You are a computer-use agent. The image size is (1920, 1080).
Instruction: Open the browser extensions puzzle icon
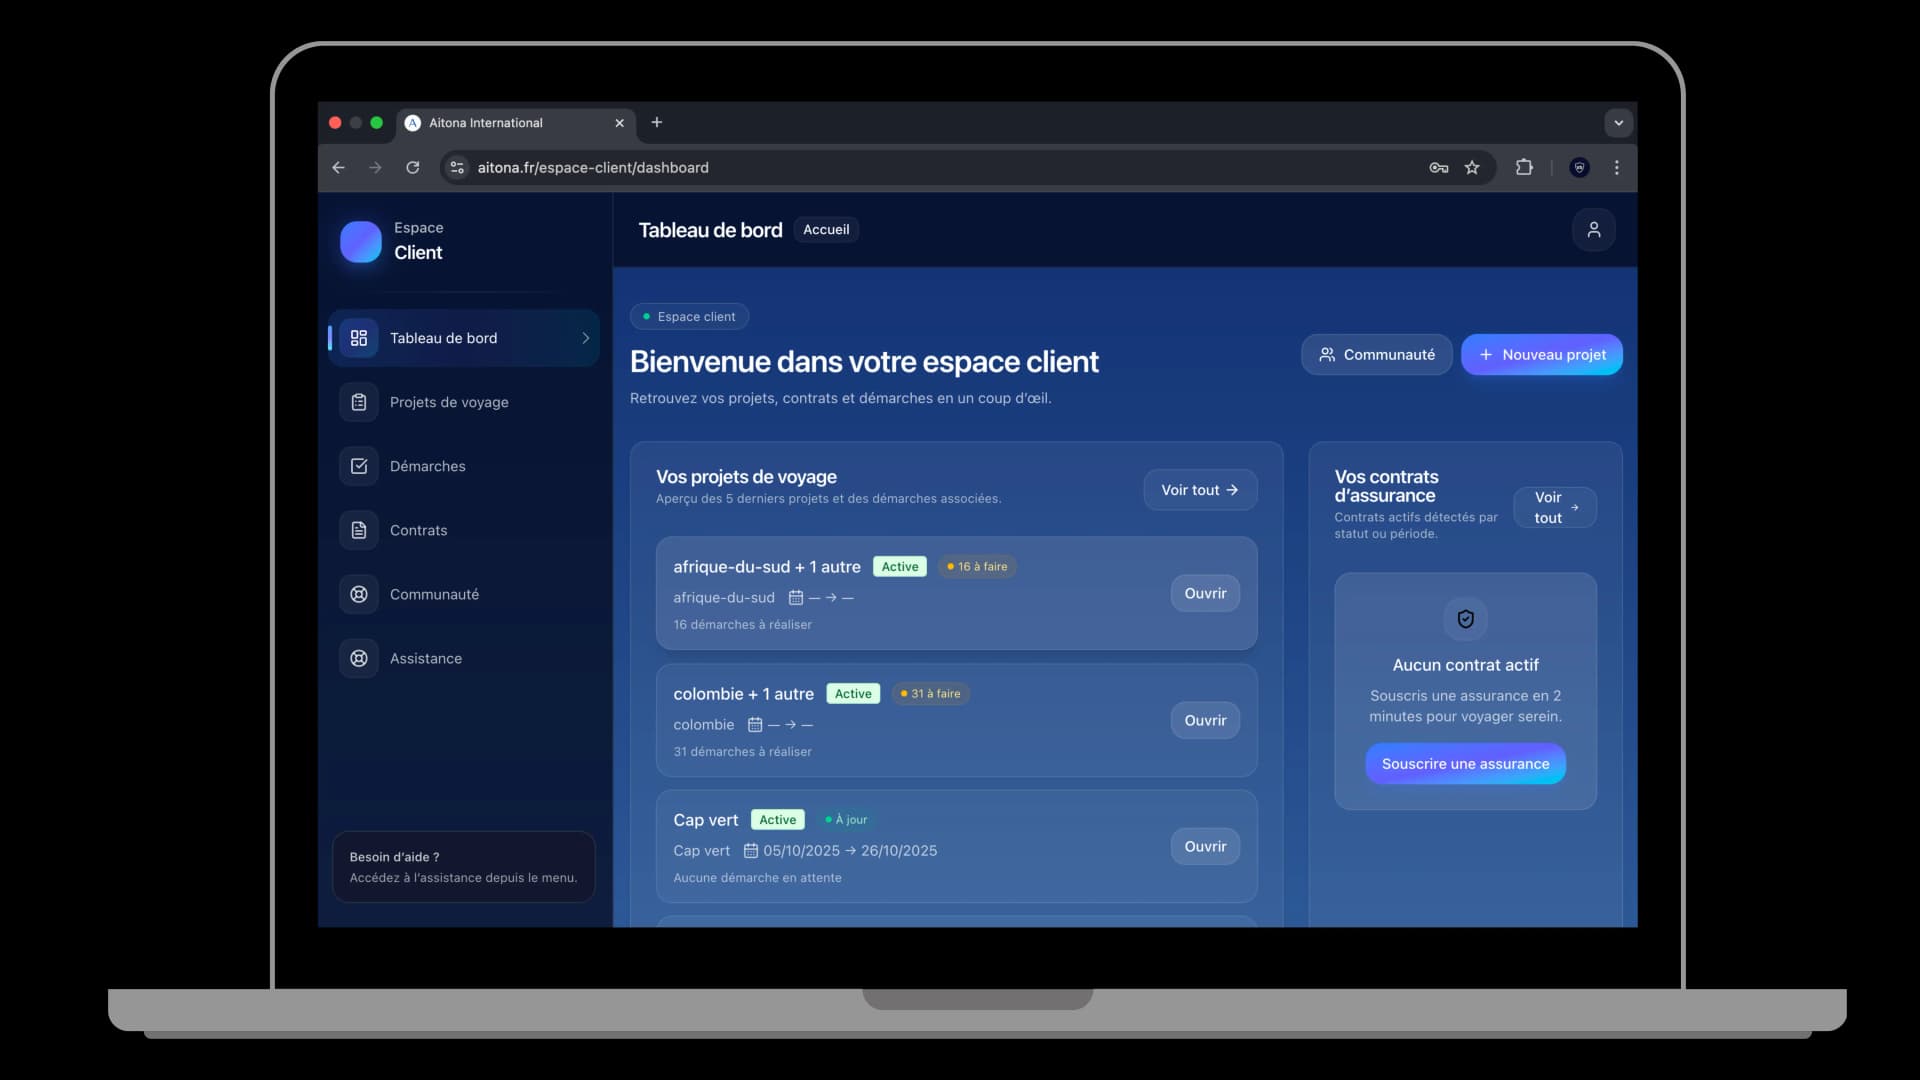(x=1524, y=168)
